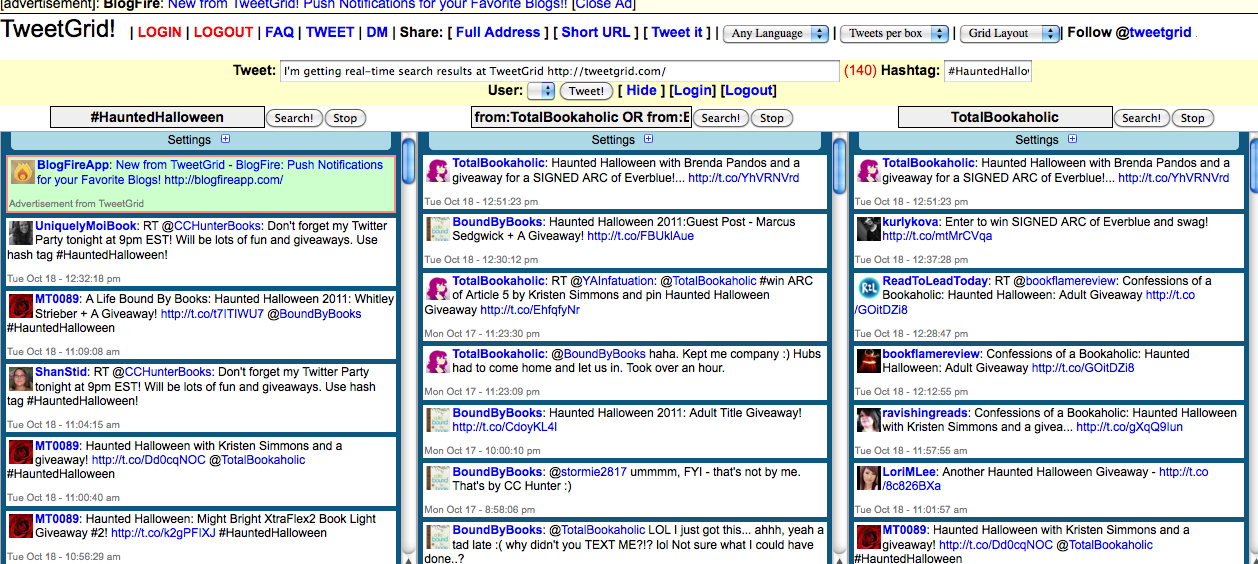Click UniquelyMoiBook's avatar thumbnail

click(x=20, y=233)
